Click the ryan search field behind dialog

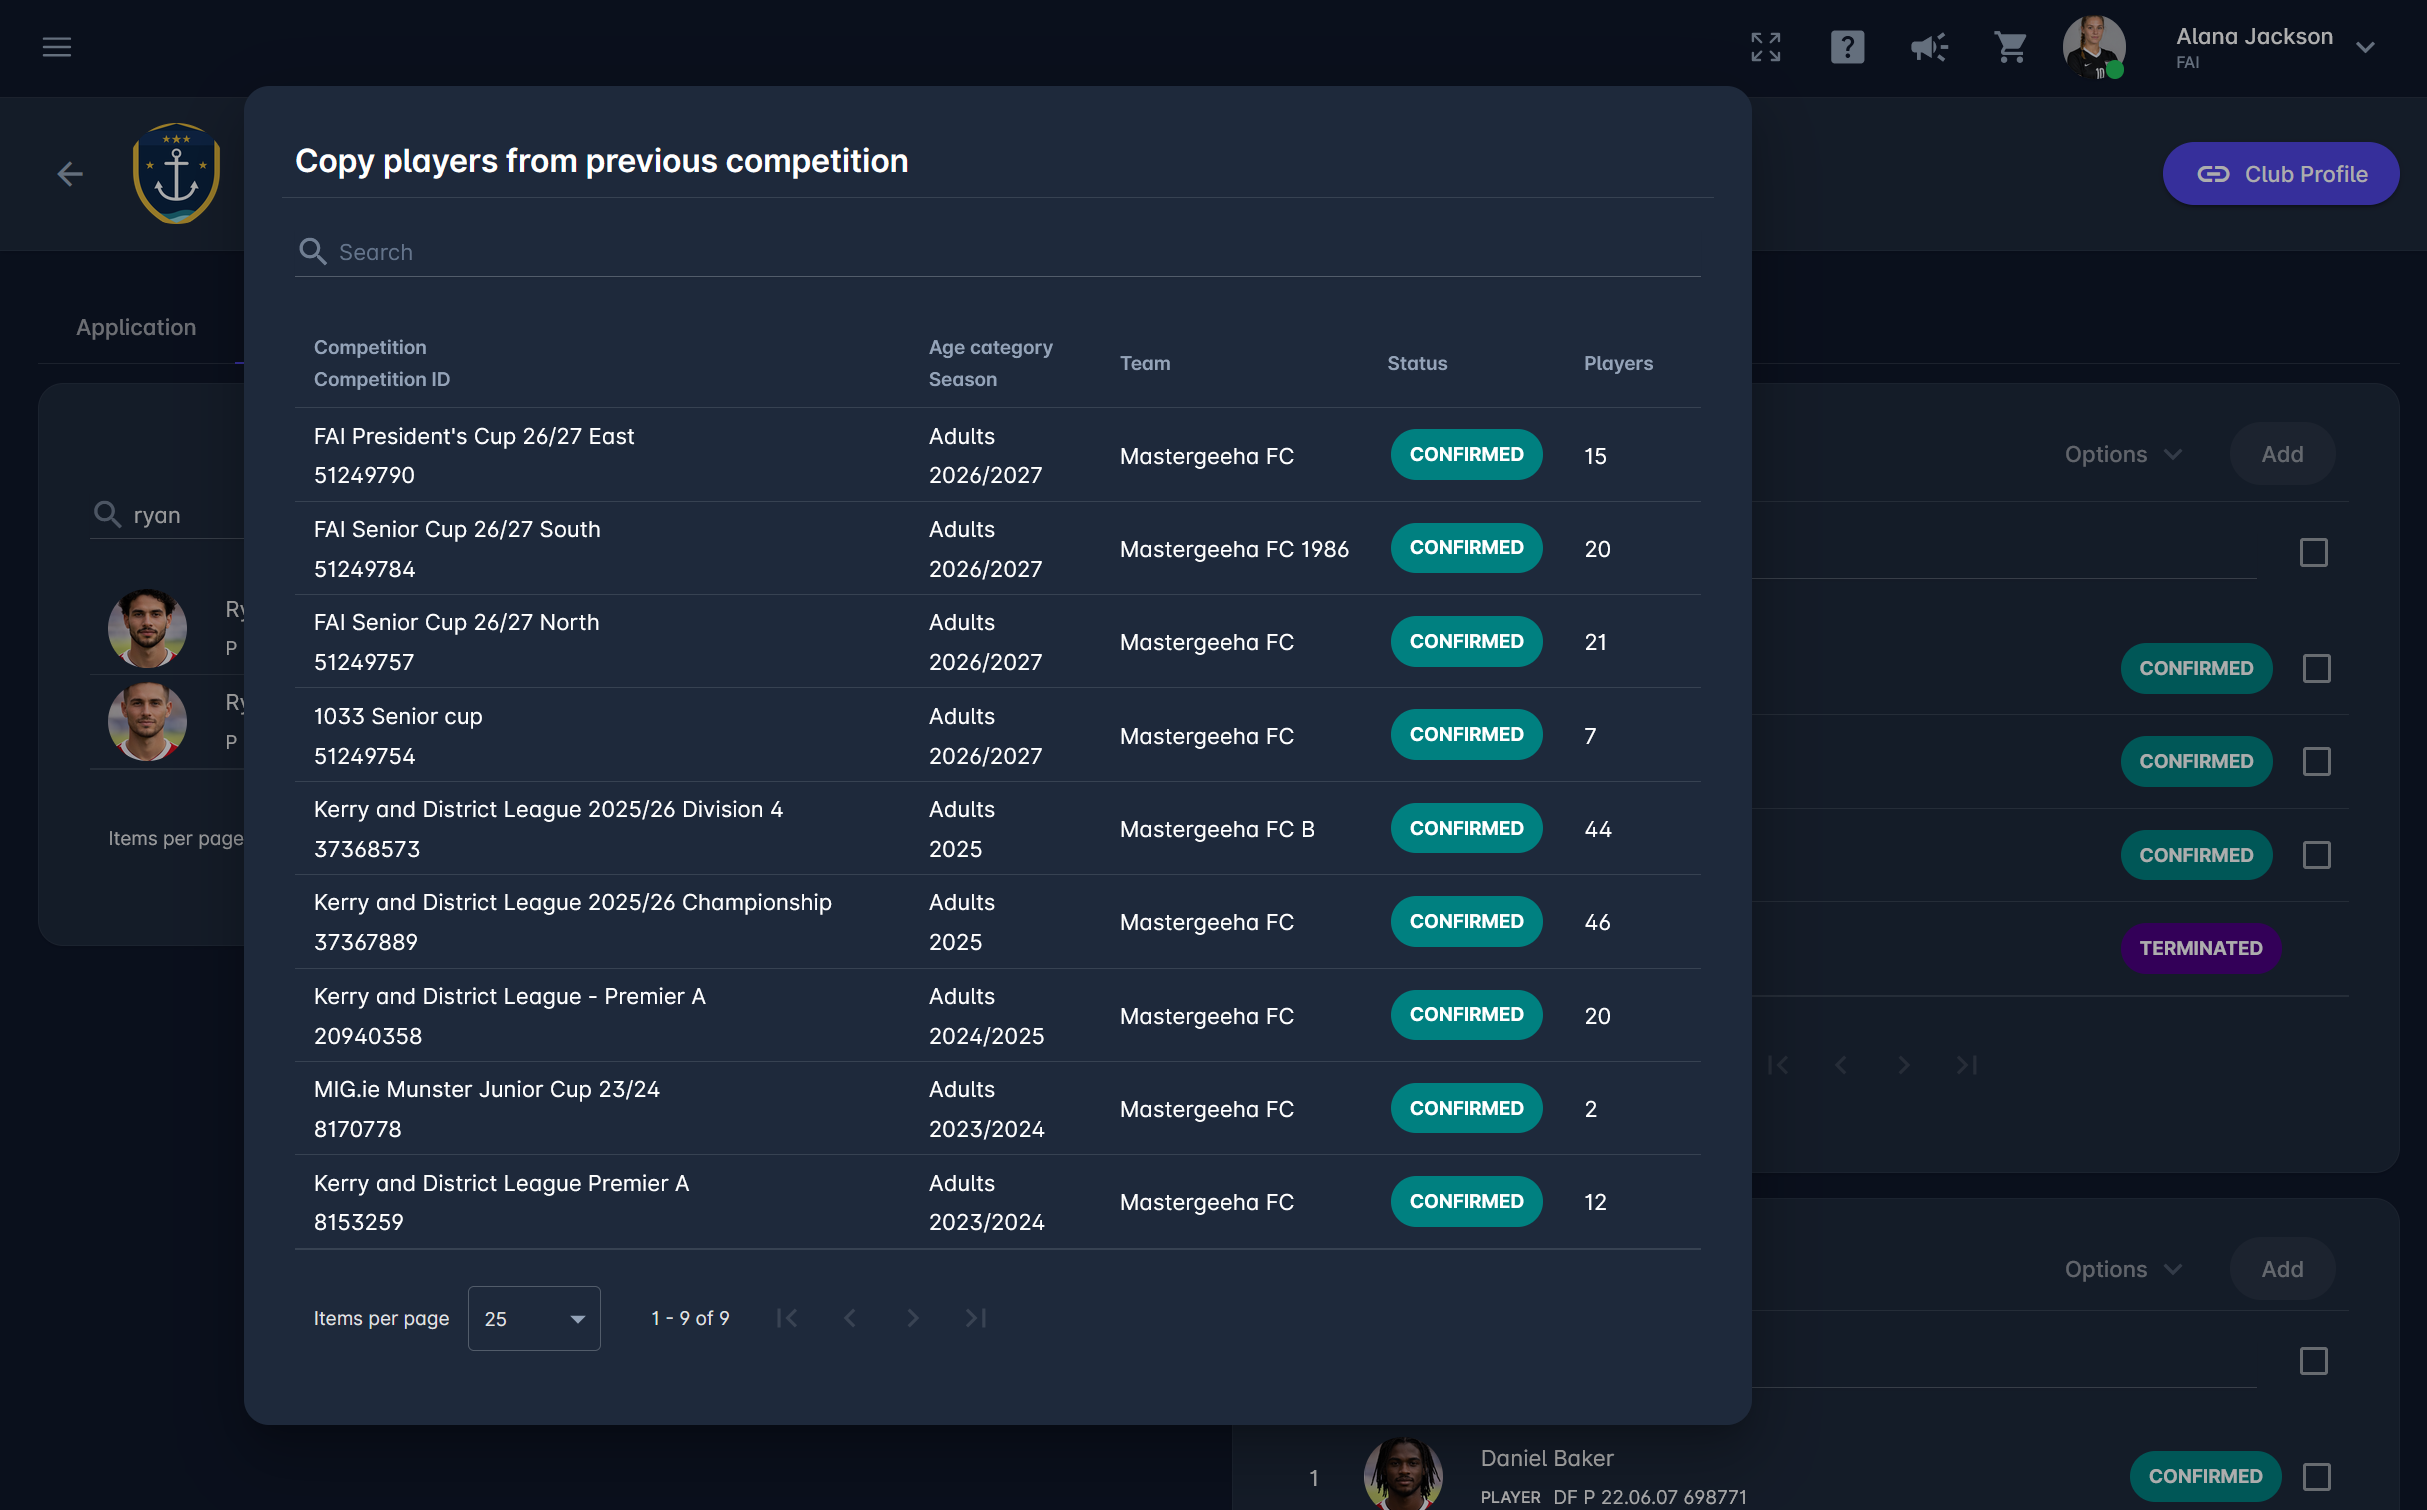tap(167, 515)
